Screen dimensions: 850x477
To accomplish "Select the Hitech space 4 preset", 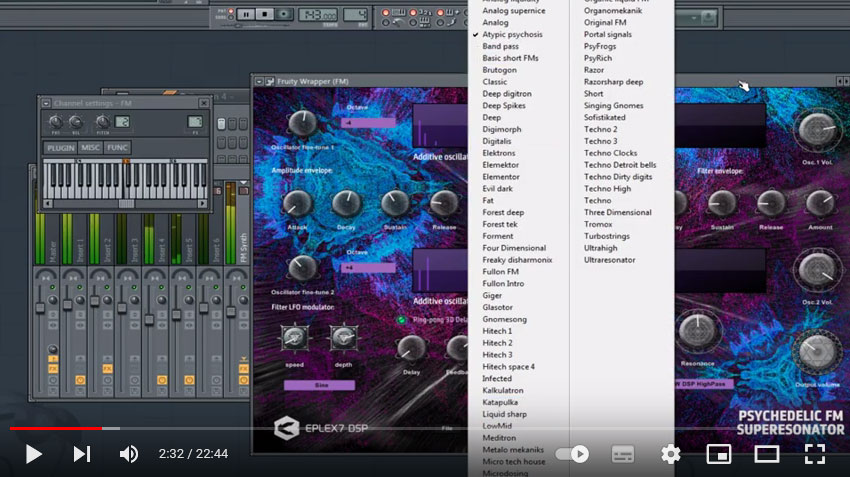I will tap(508, 366).
